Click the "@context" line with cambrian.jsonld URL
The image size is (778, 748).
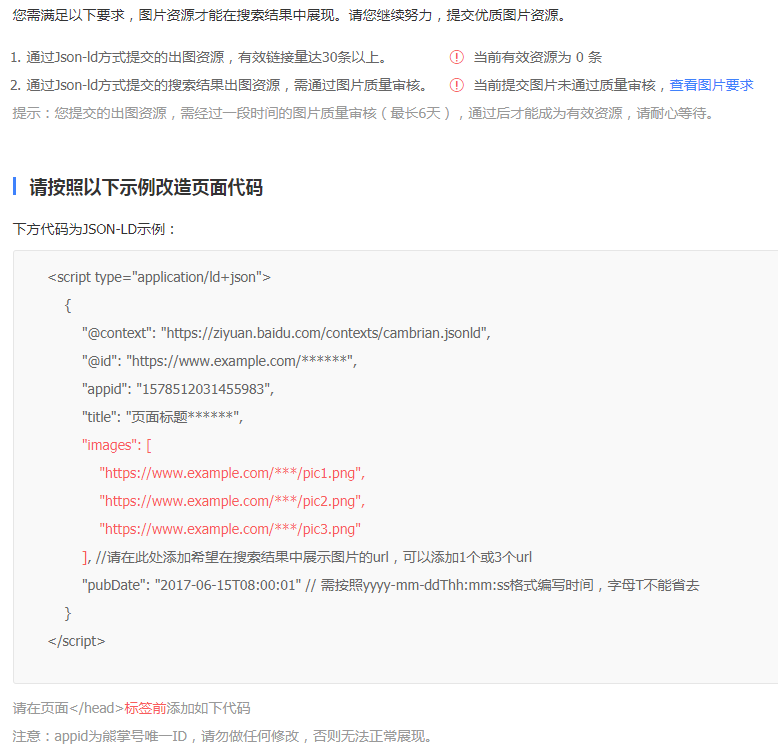pos(286,333)
